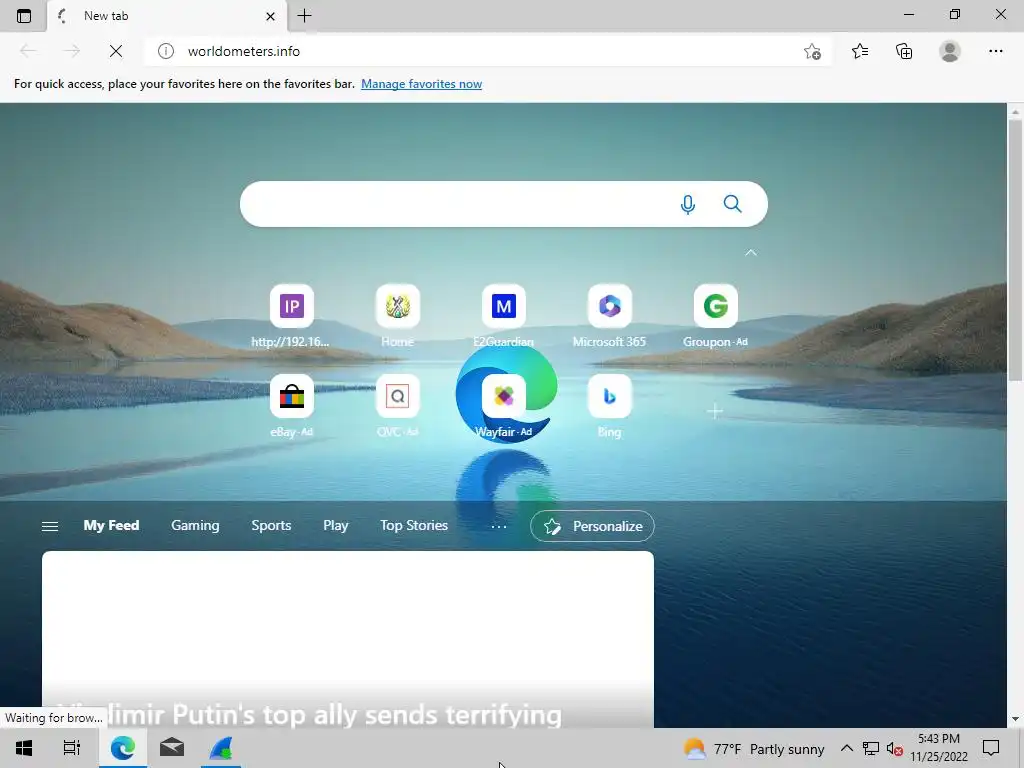Open the Favorites list
The width and height of the screenshot is (1024, 768).
coord(860,51)
